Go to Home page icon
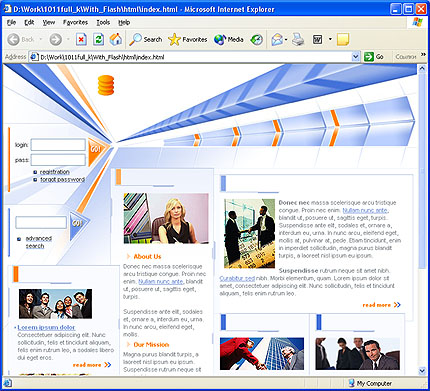 116,40
